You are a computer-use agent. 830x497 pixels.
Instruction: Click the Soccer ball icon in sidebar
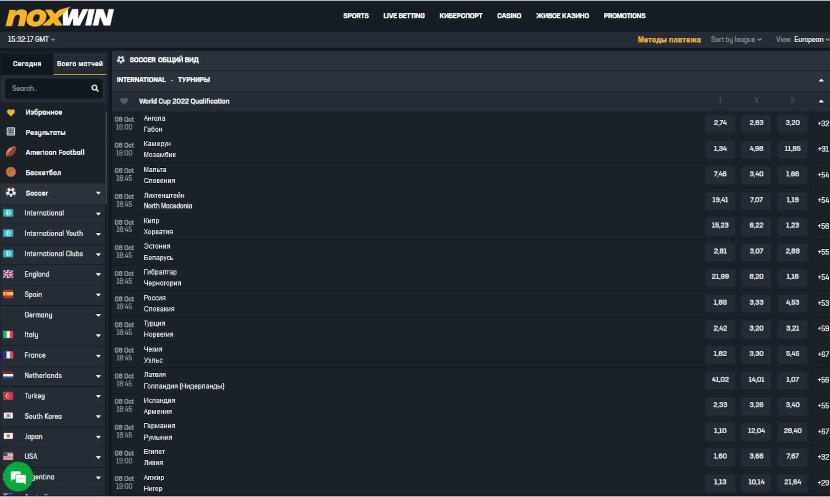11,192
